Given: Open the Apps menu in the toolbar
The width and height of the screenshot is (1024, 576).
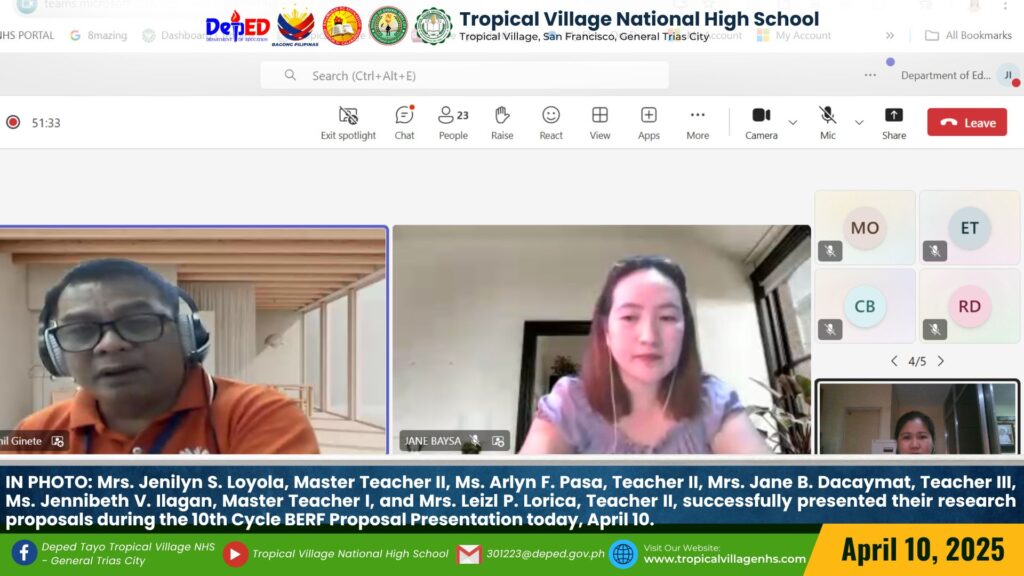Looking at the screenshot, I should pyautogui.click(x=648, y=122).
